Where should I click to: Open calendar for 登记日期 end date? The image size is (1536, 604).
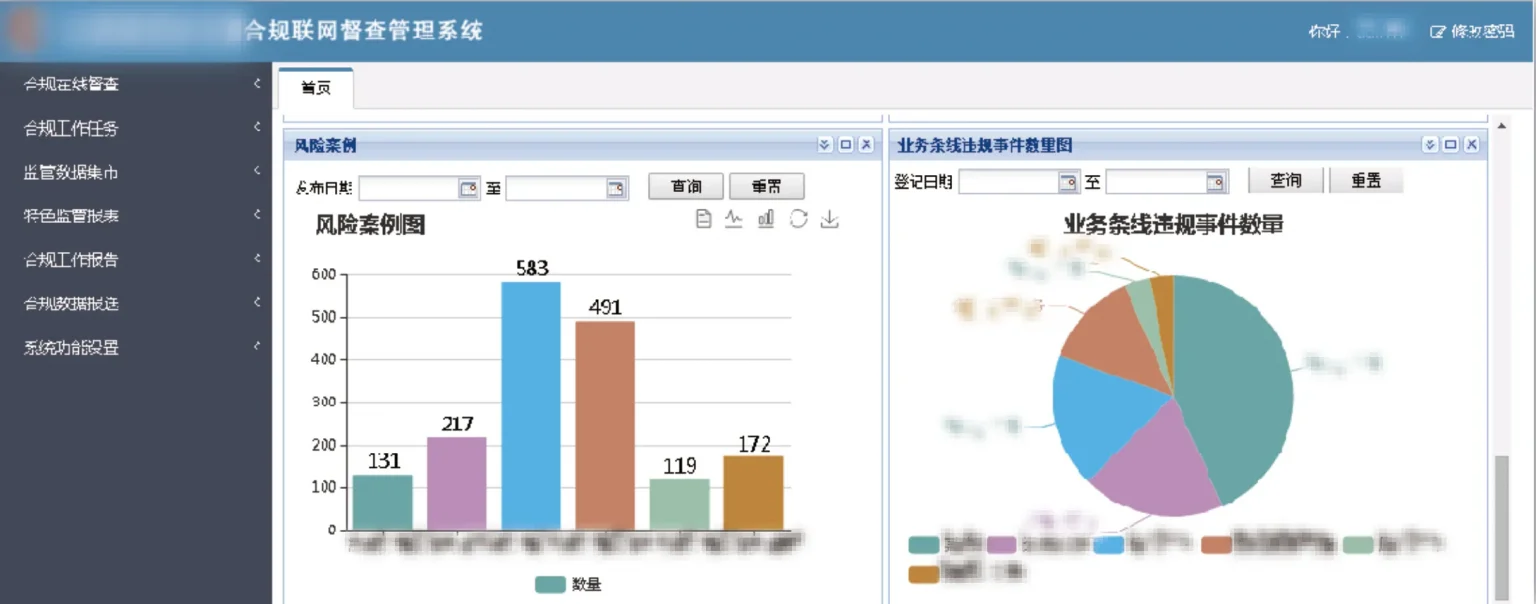(x=1215, y=182)
